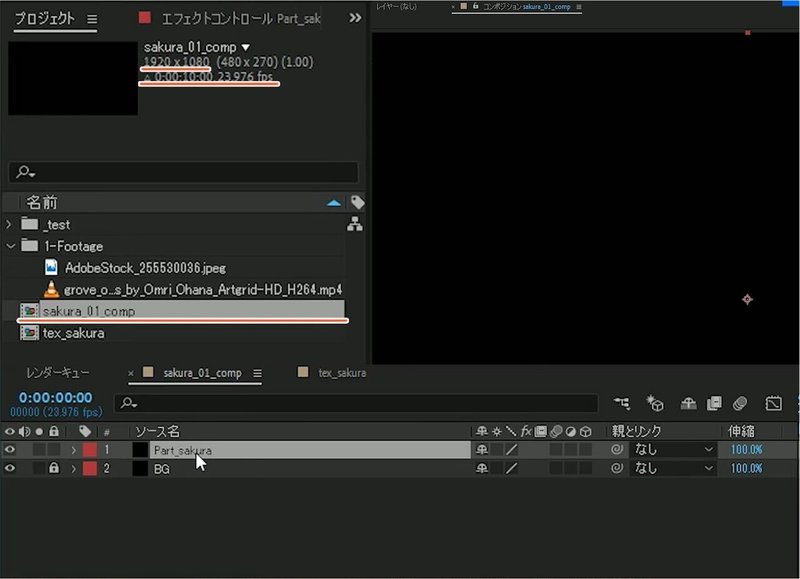Collapse the 1-Footage folder
The width and height of the screenshot is (800, 579).
coord(11,246)
